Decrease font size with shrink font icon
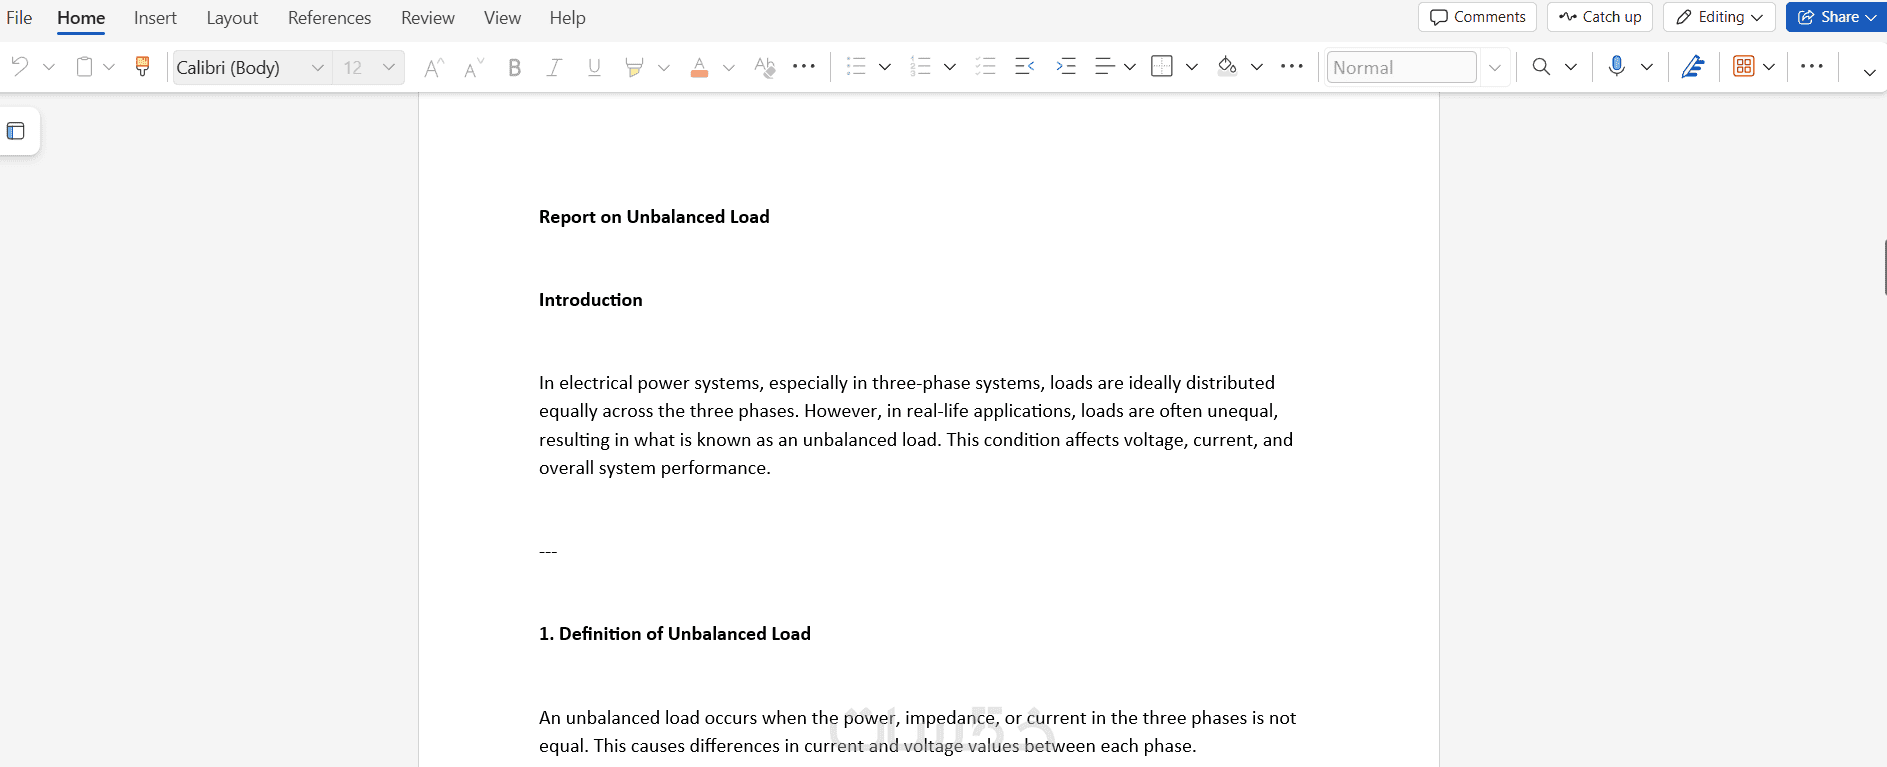Image resolution: width=1887 pixels, height=767 pixels. 474,67
